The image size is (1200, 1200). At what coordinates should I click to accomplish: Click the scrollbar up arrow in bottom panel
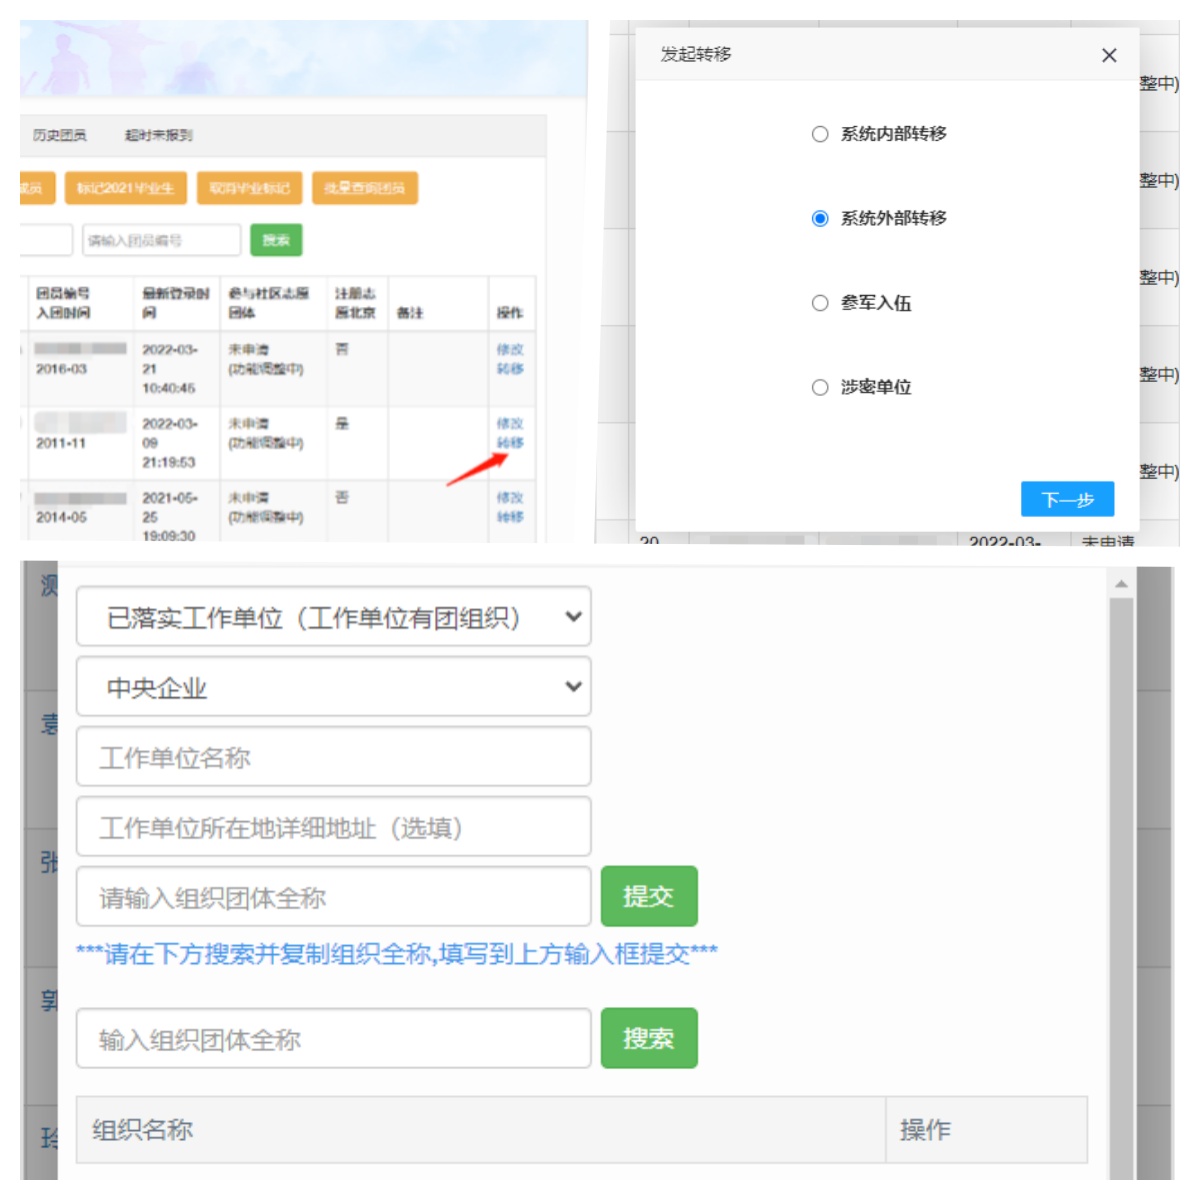pyautogui.click(x=1121, y=583)
